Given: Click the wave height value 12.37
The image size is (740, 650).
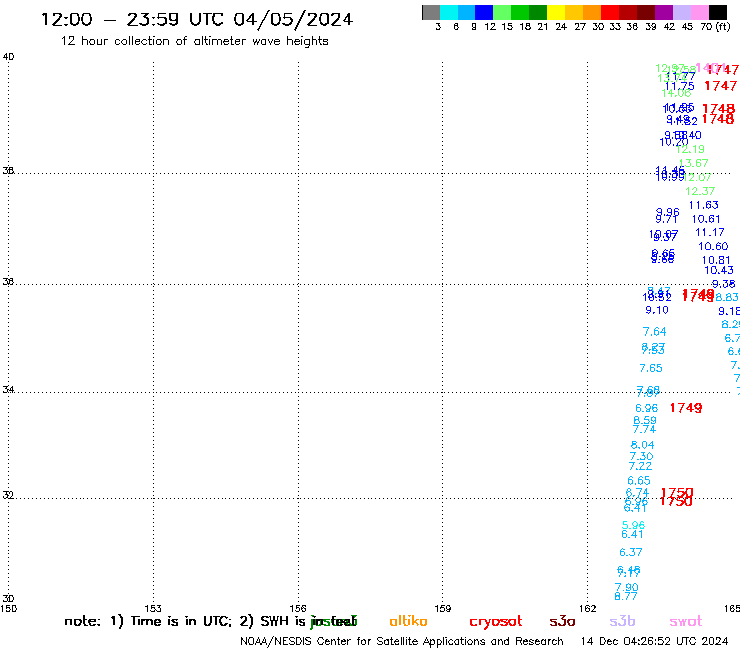Looking at the screenshot, I should pos(700,191).
